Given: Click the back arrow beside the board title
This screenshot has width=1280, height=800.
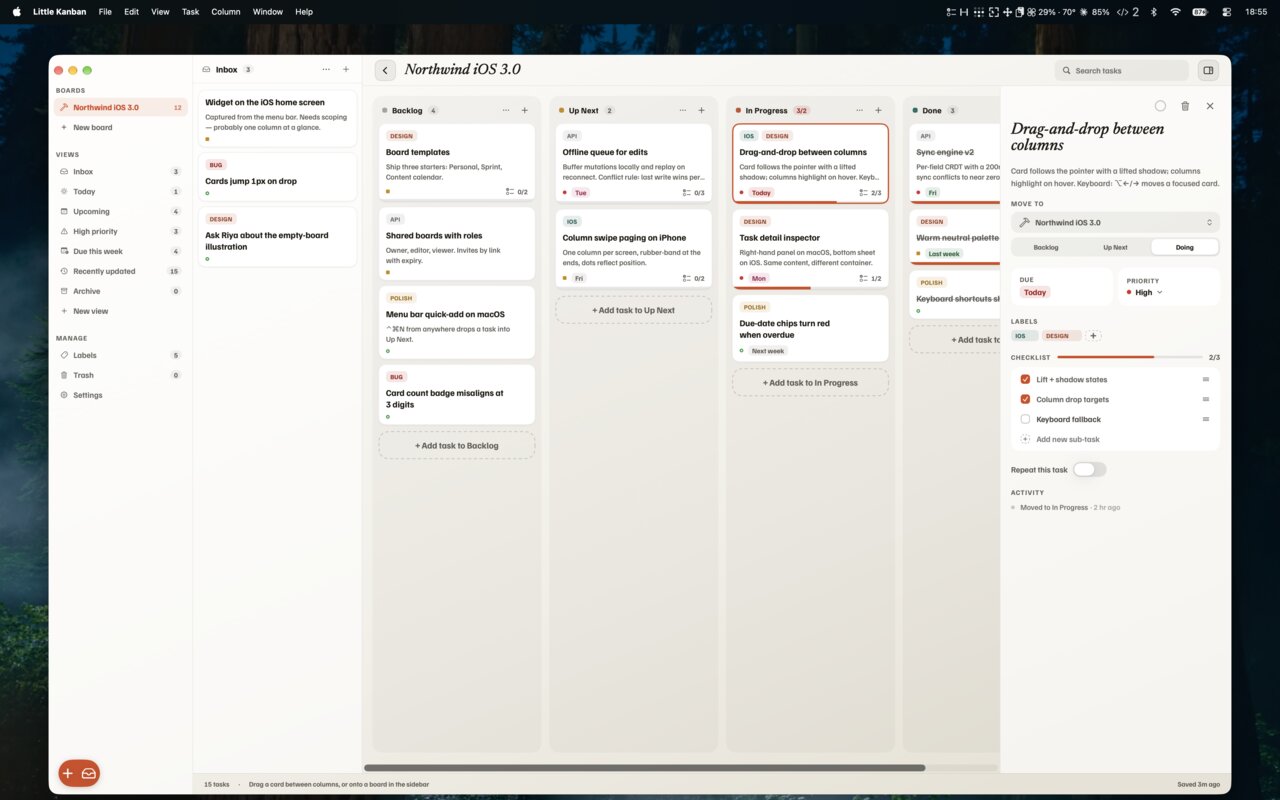Looking at the screenshot, I should coord(385,70).
